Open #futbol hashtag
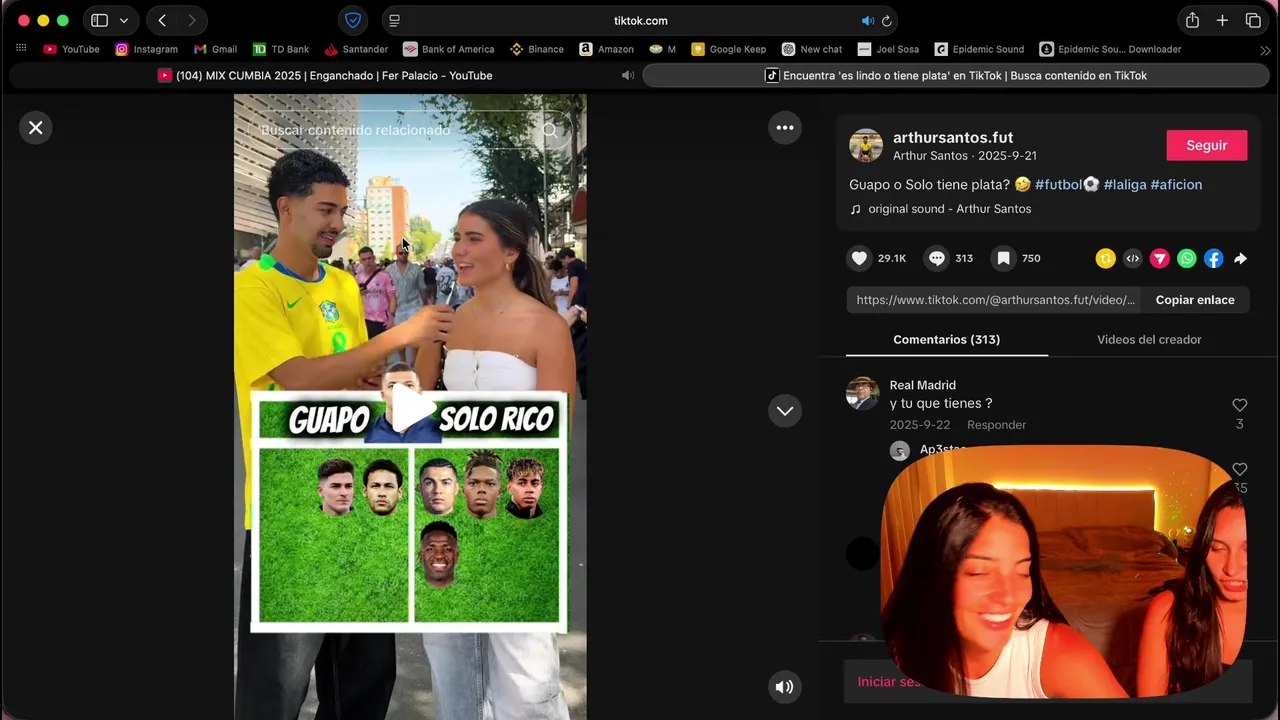The image size is (1280, 720). [x=1067, y=184]
